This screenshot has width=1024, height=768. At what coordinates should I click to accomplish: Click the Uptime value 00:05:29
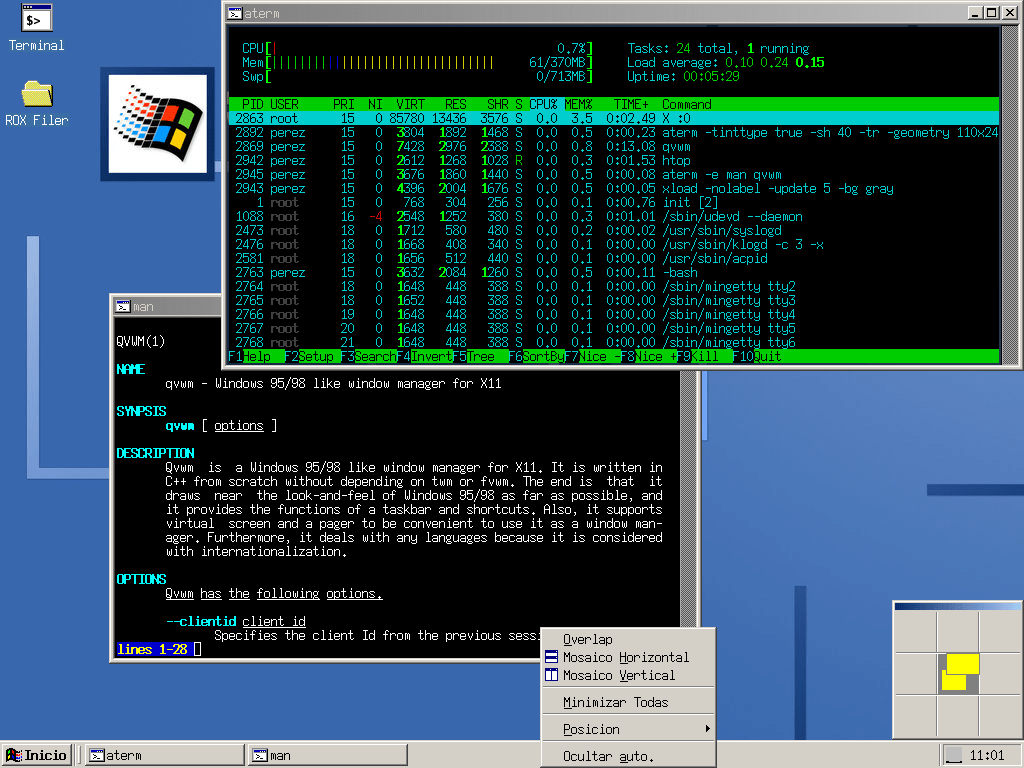[711, 76]
